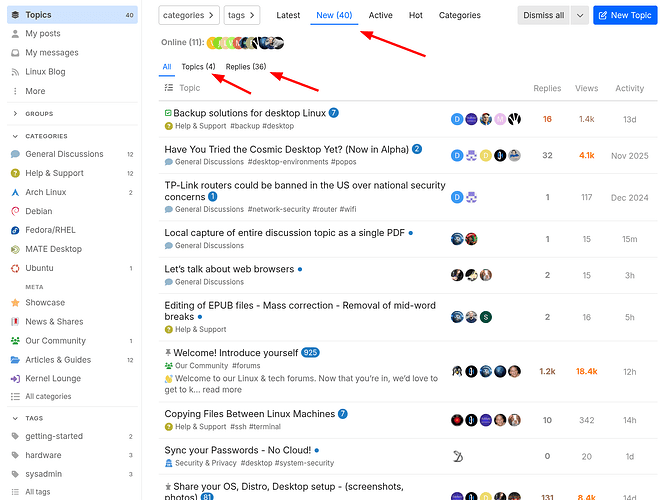Viewport: 672px width, 500px height.
Task: Switch to the Latest tab
Action: pyautogui.click(x=288, y=15)
